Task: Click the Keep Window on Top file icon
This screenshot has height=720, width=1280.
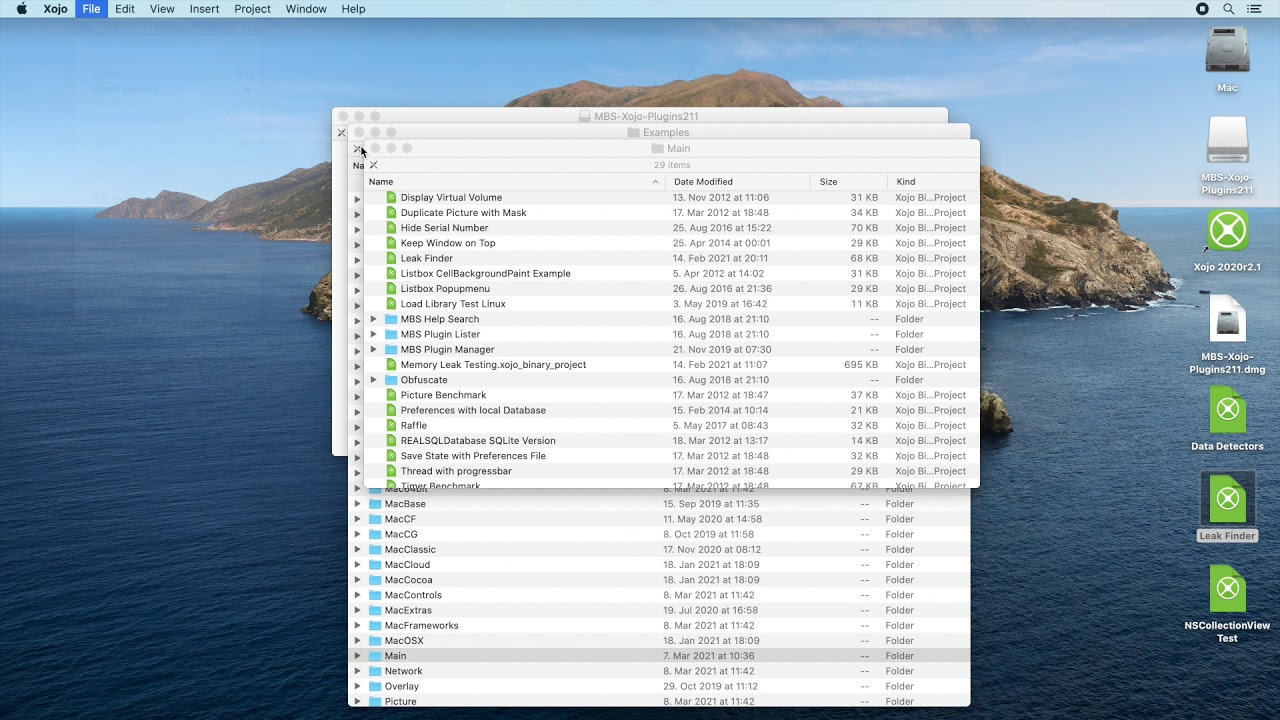Action: (x=392, y=243)
